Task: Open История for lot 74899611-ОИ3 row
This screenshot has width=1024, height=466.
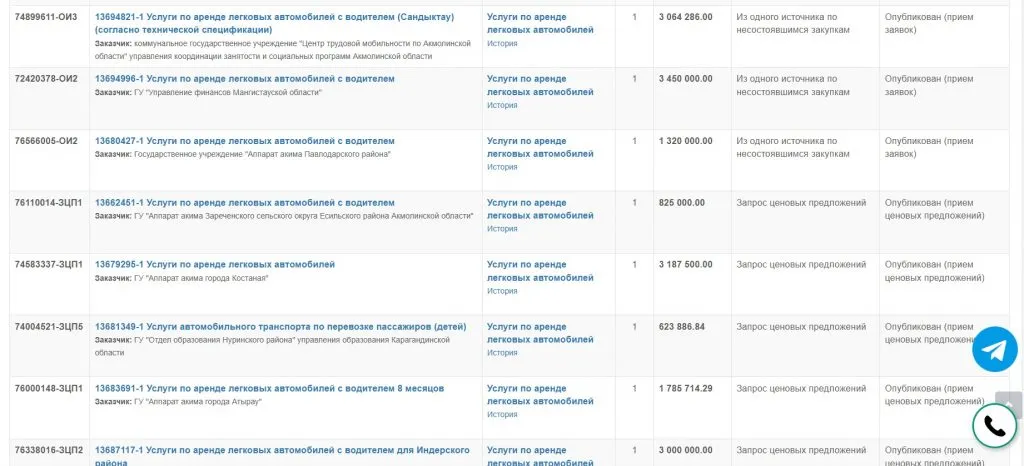Action: (502, 44)
